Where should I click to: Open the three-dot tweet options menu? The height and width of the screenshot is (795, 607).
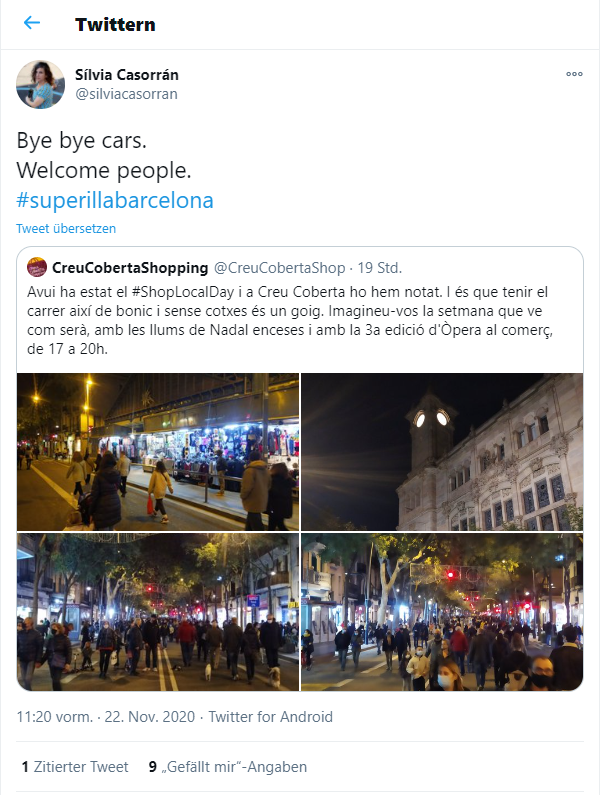574,74
